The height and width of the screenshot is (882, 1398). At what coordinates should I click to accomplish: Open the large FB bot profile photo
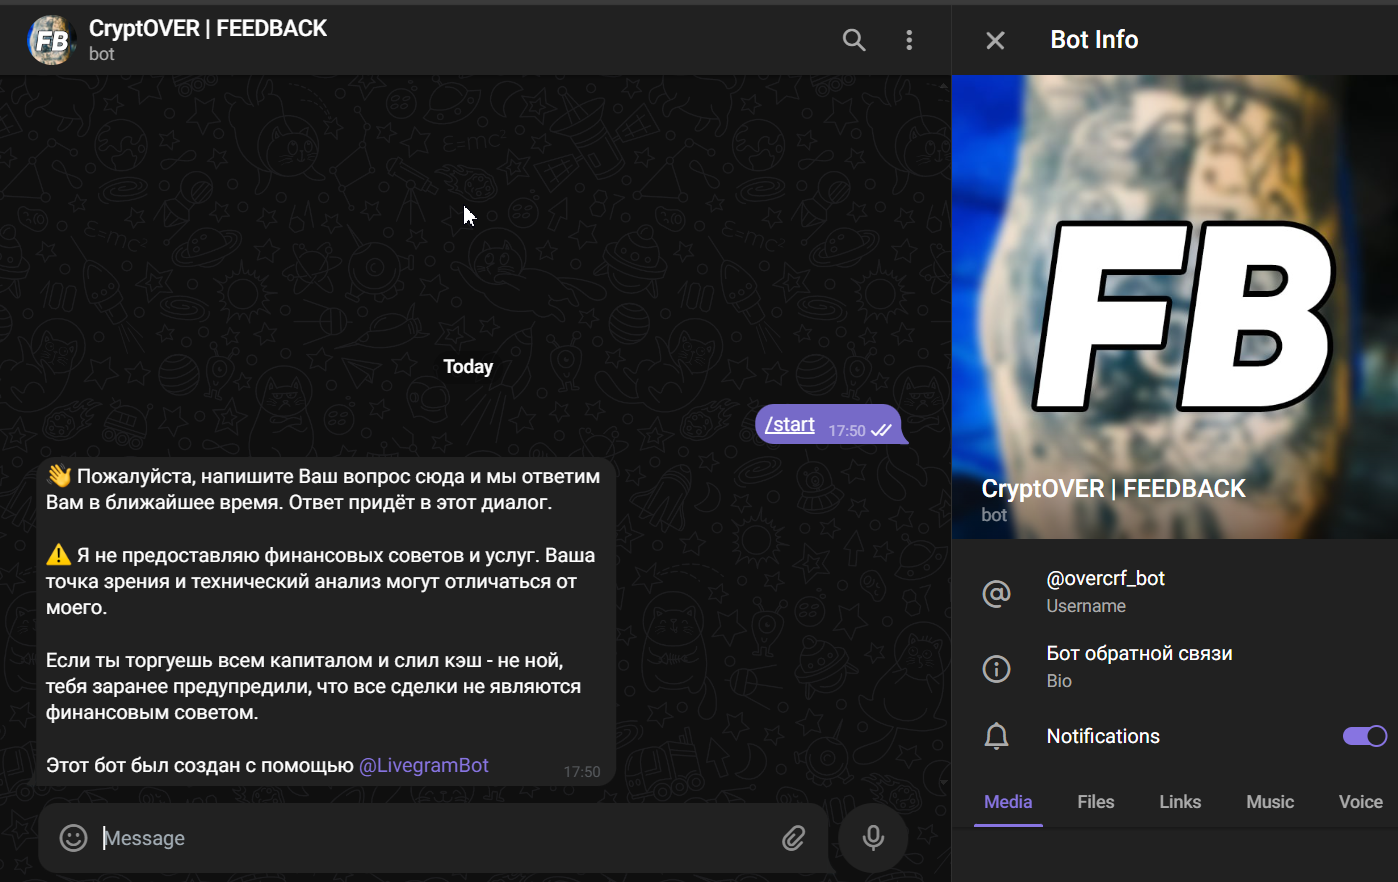pyautogui.click(x=1175, y=307)
